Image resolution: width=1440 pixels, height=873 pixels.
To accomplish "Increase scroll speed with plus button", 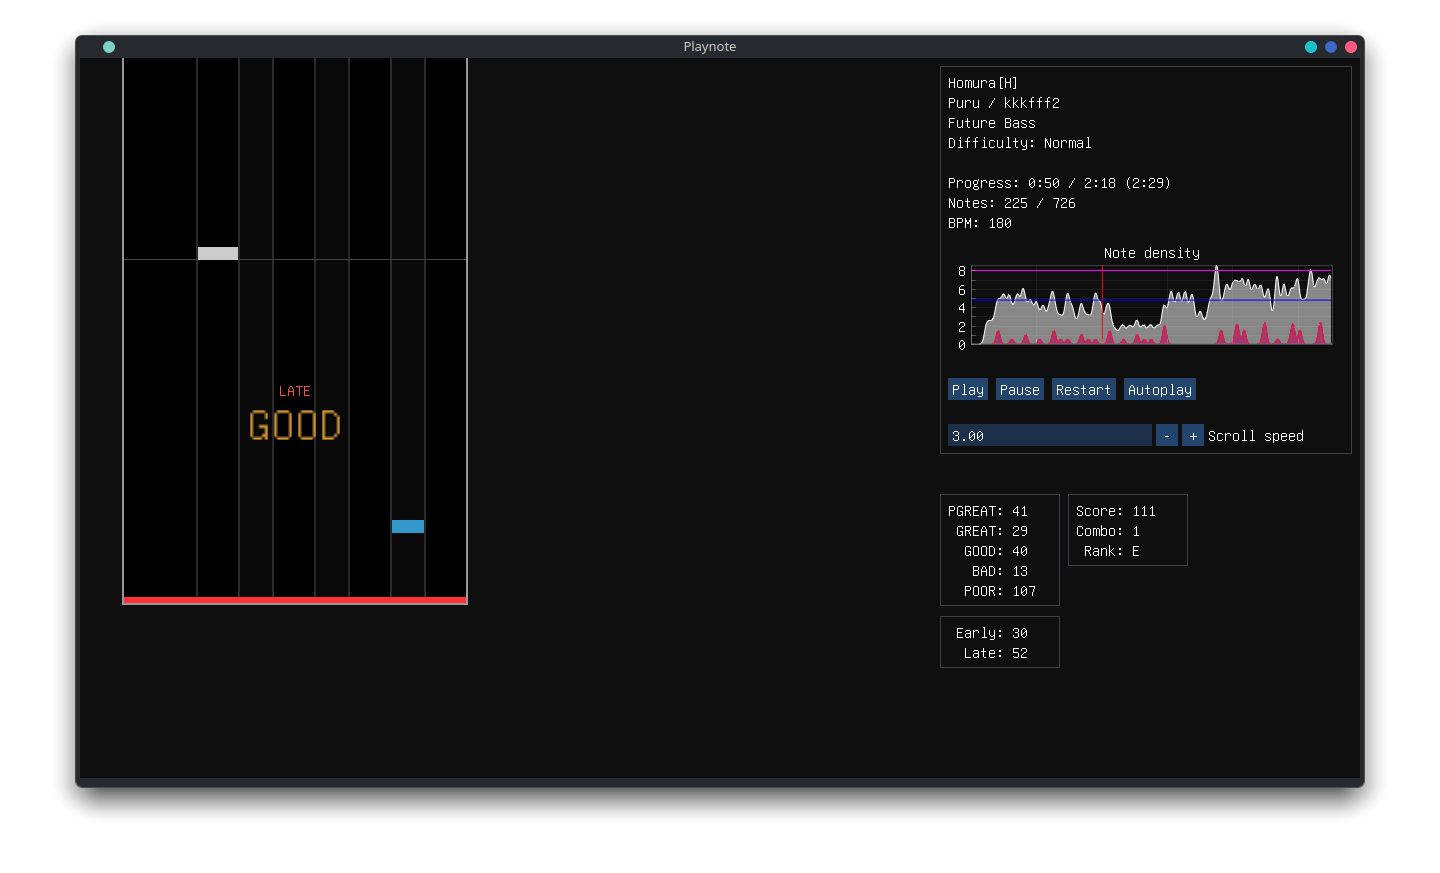I will pyautogui.click(x=1192, y=436).
